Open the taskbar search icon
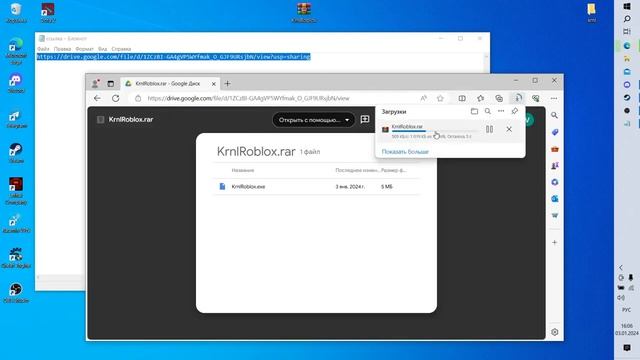This screenshot has height=360, width=640. (x=627, y=19)
